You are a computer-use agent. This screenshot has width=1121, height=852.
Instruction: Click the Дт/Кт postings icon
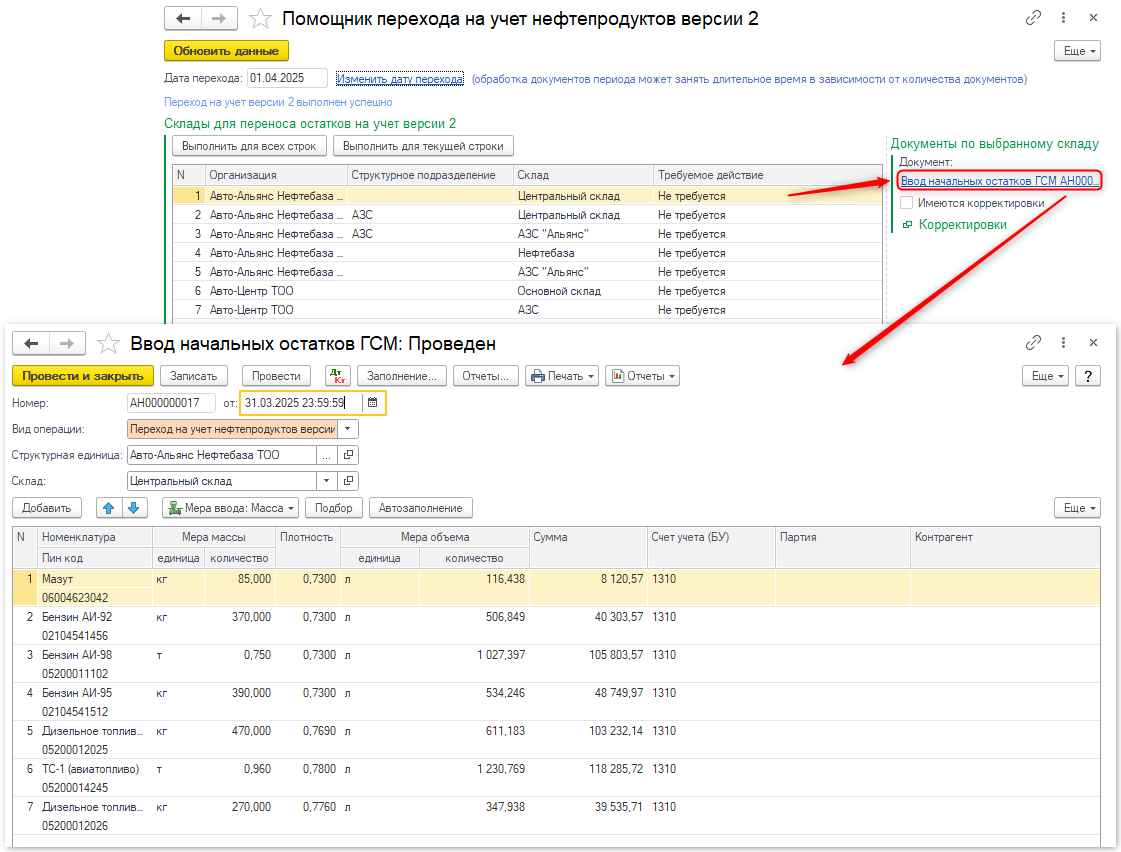click(x=338, y=376)
